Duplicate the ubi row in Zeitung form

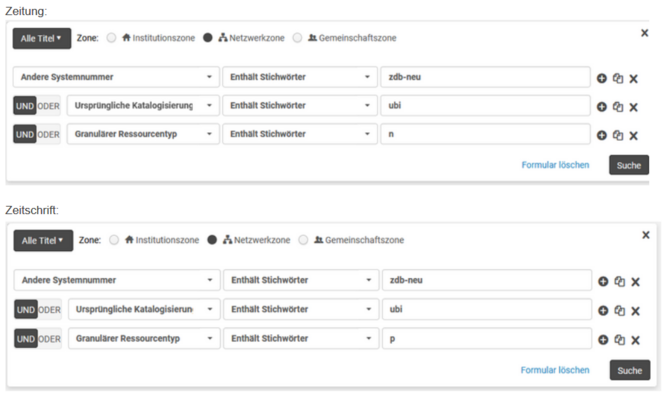click(618, 107)
